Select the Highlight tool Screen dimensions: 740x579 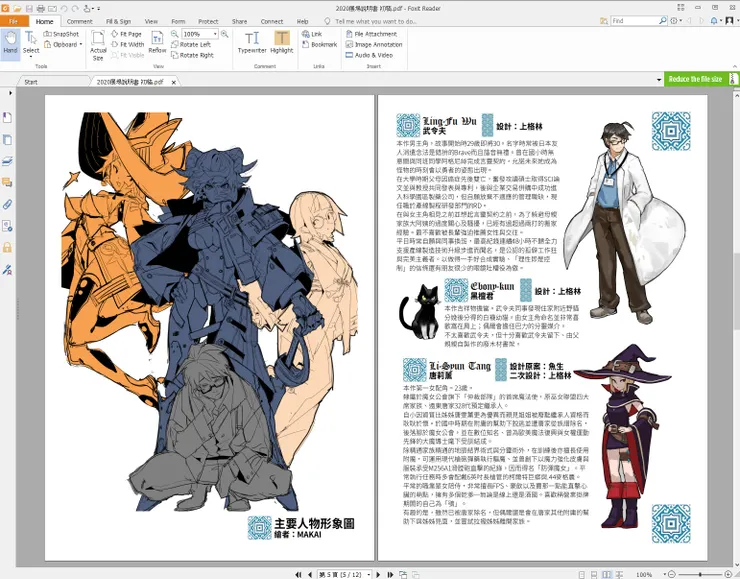pyautogui.click(x=282, y=42)
